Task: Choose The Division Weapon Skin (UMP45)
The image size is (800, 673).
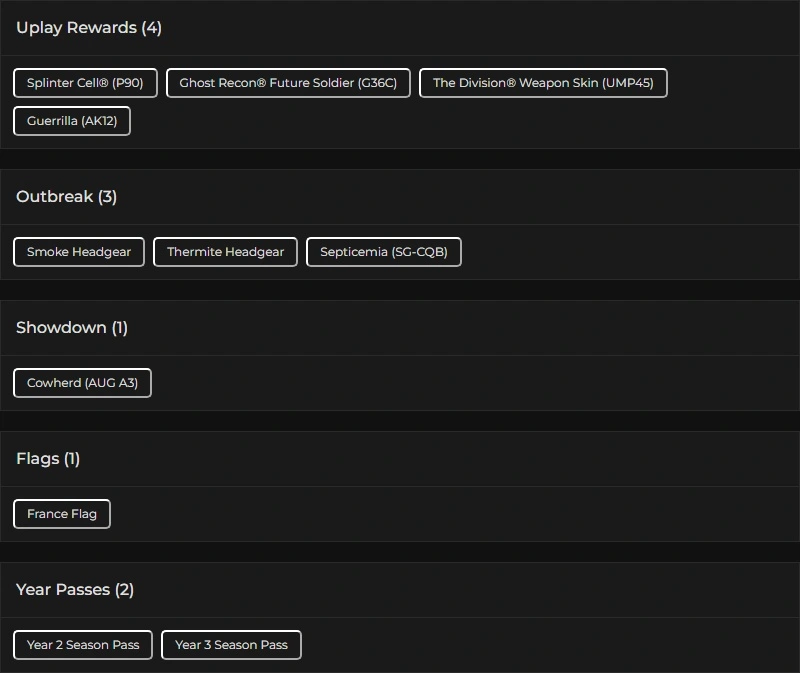Action: (x=543, y=83)
